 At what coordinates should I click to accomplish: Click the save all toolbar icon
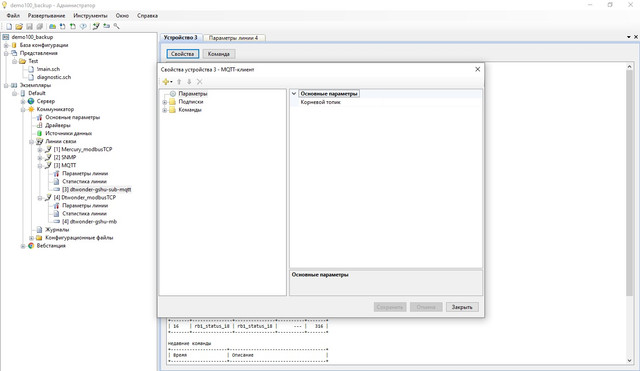click(40, 26)
